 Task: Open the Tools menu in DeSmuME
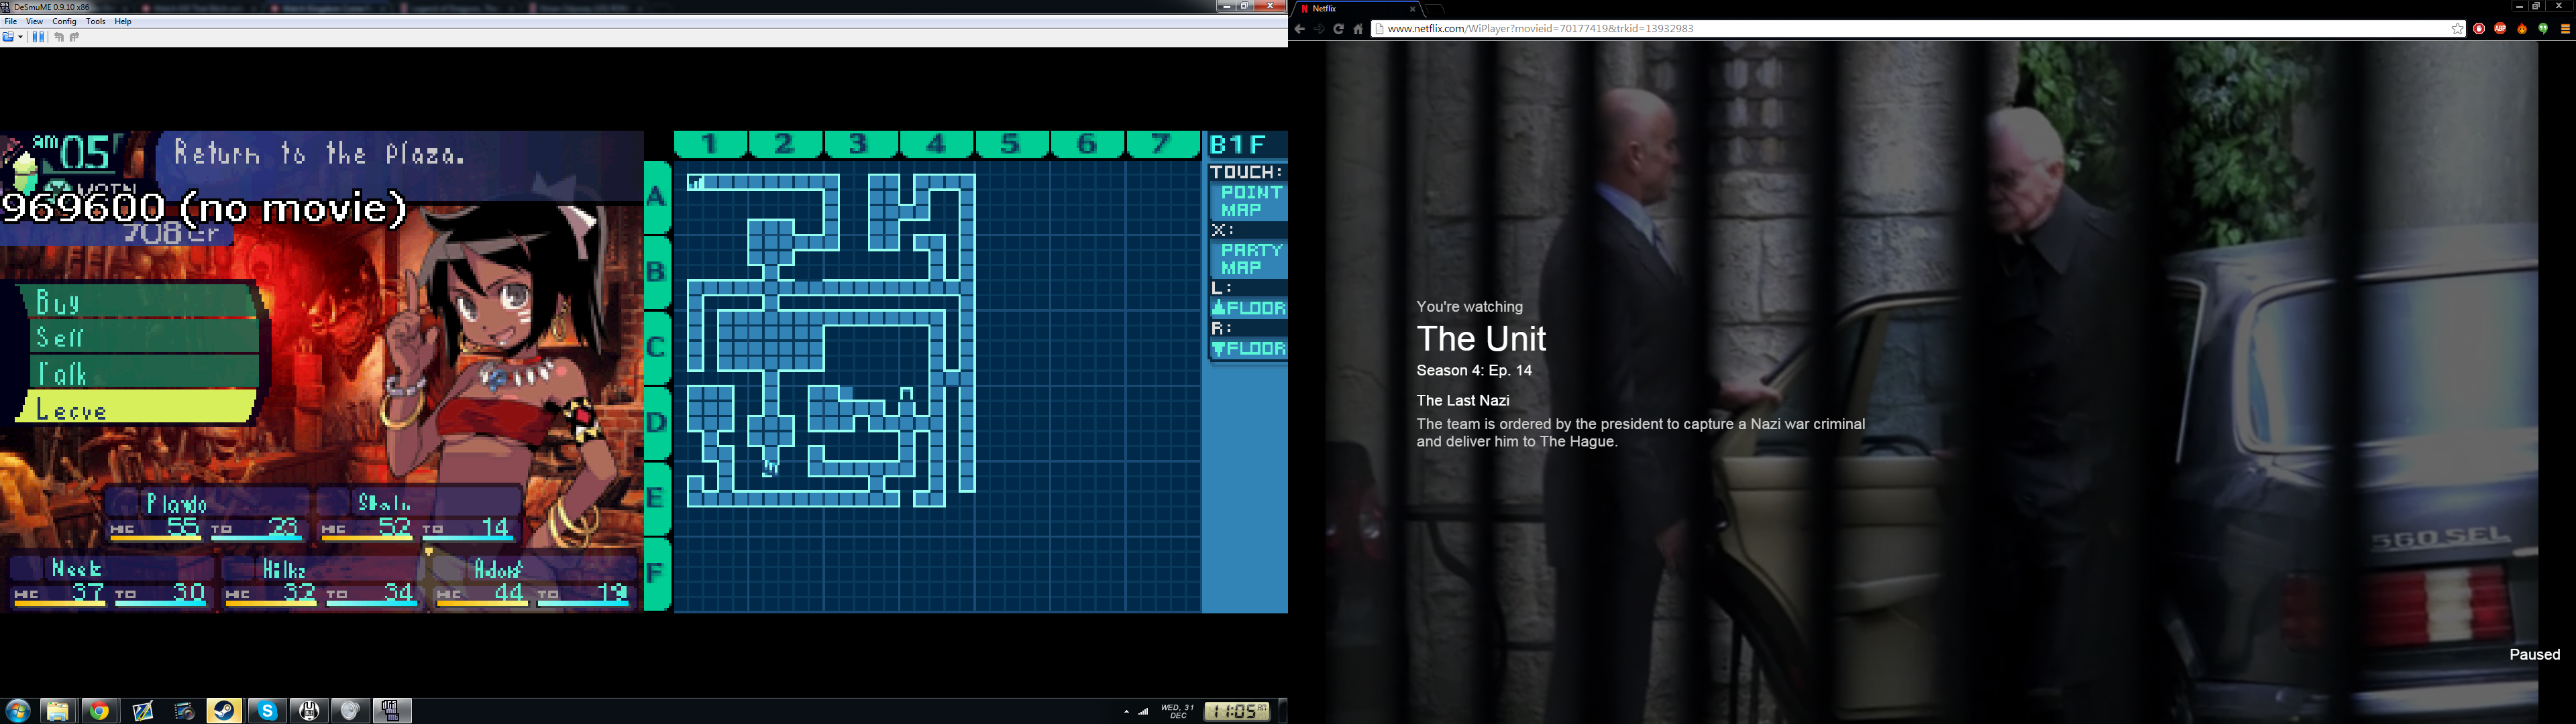click(96, 21)
